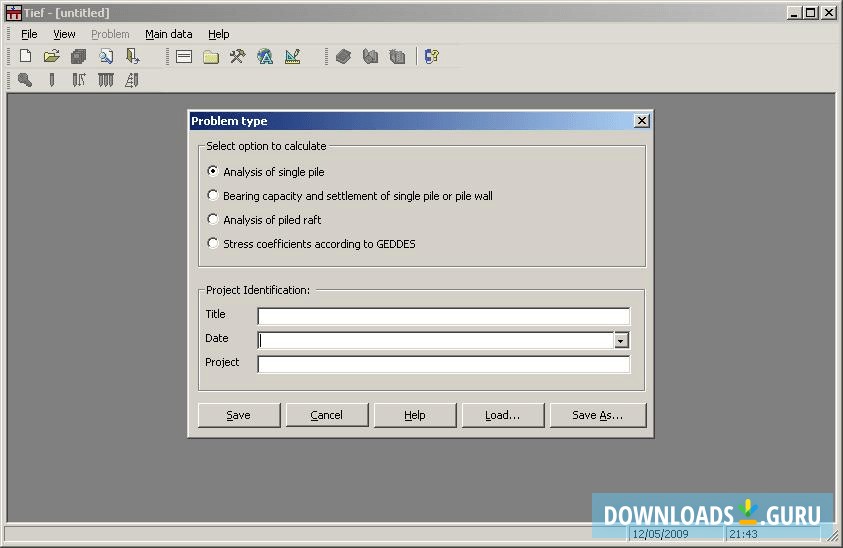Image resolution: width=843 pixels, height=548 pixels.
Task: Click the globe with letter A icon
Action: pyautogui.click(x=265, y=57)
